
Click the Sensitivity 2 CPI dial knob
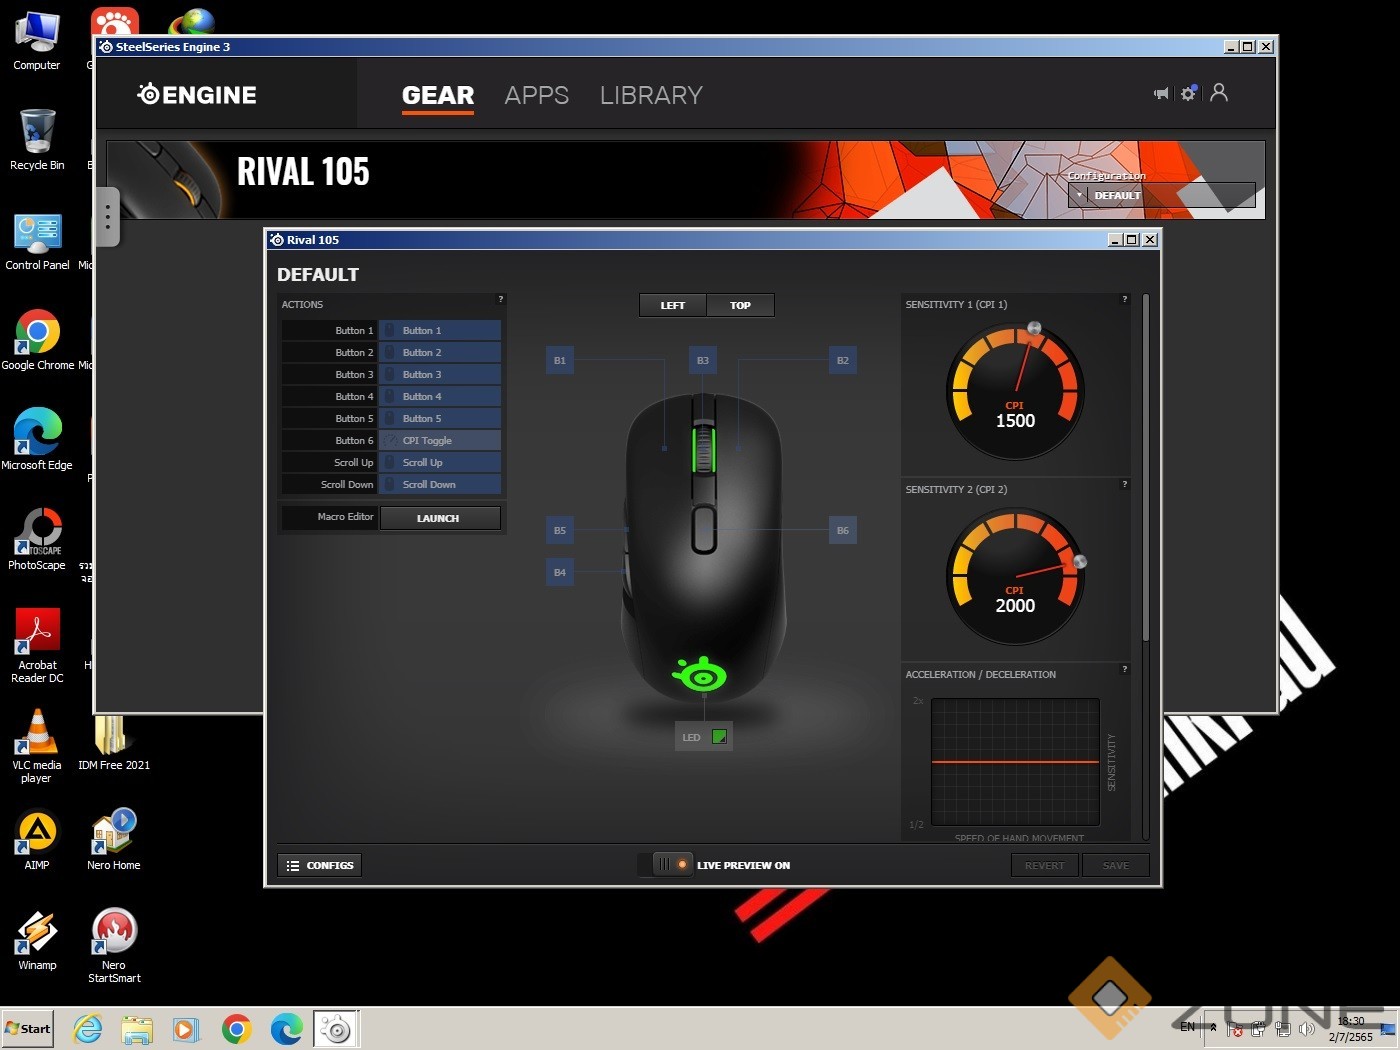(x=1079, y=562)
